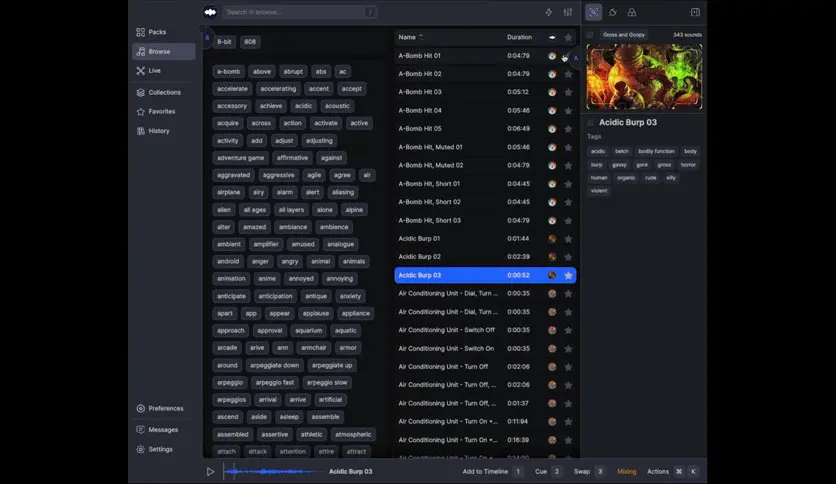Click the pack icon column header

(x=552, y=37)
